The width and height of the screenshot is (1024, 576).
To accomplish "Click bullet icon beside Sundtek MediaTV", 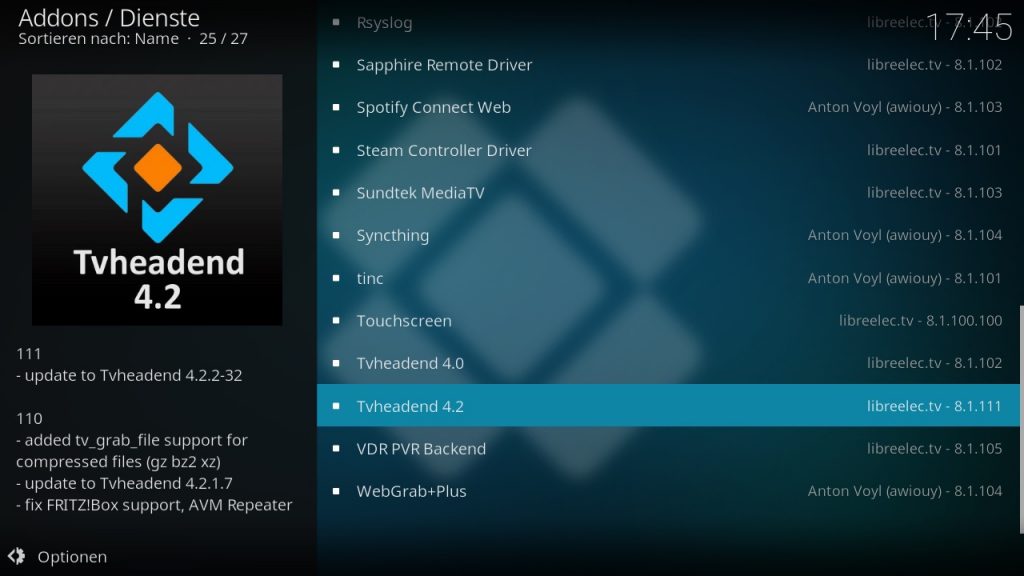I will [x=336, y=193].
